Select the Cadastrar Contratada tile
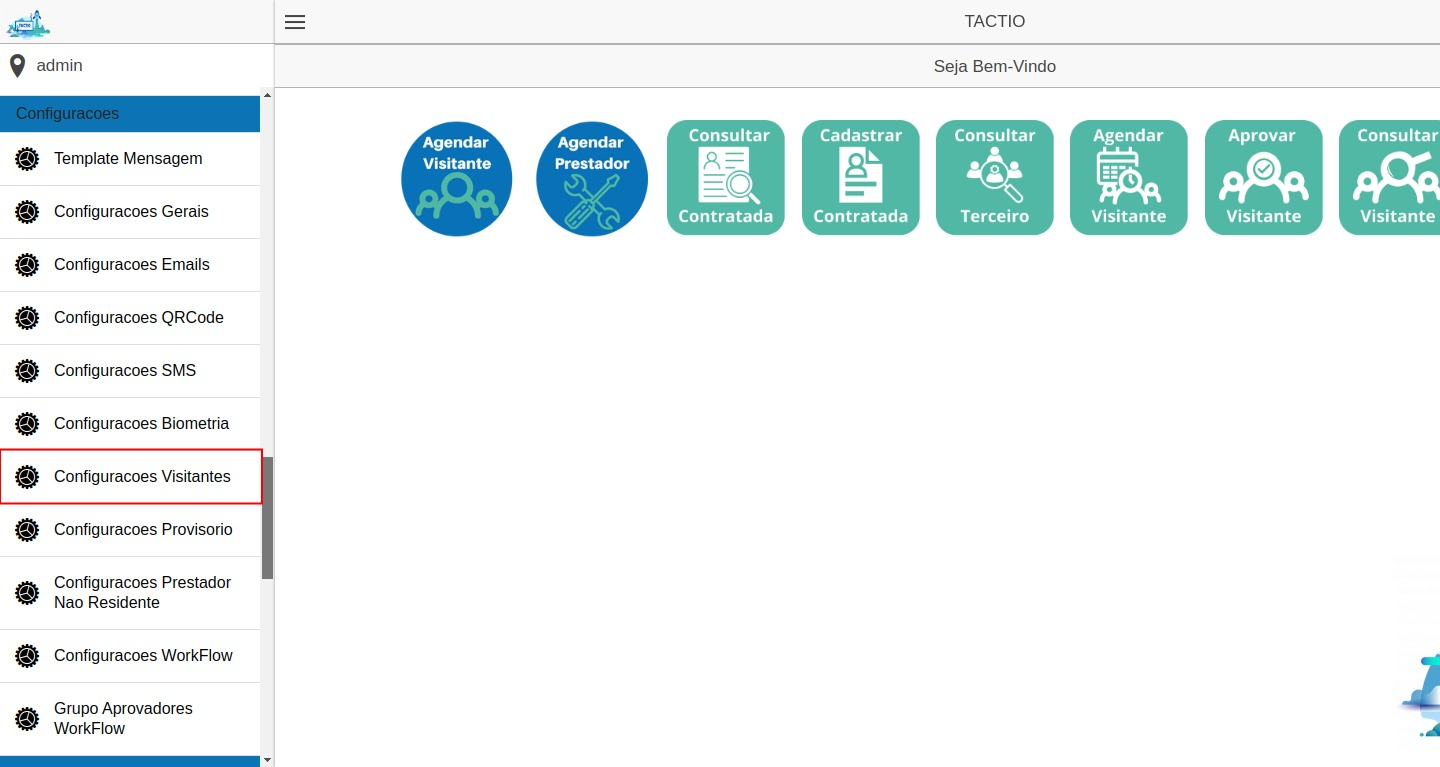 (860, 178)
